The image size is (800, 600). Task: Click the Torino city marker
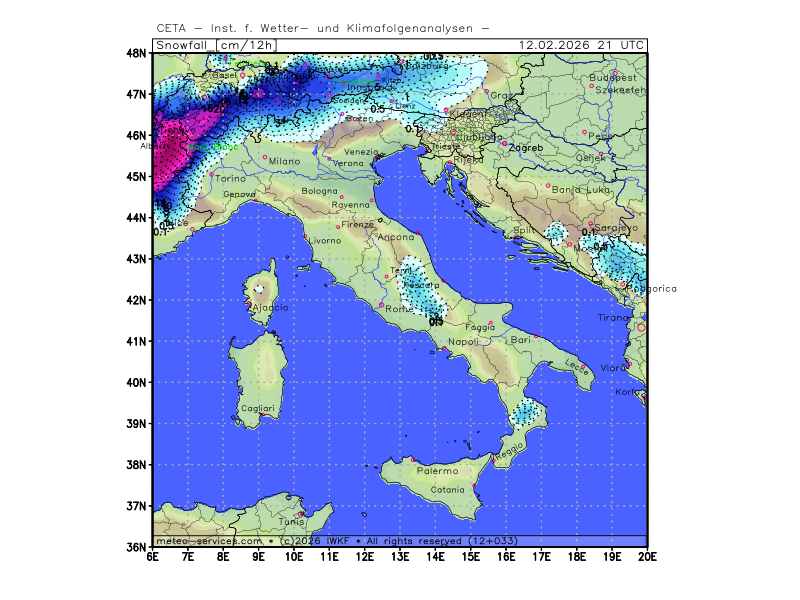pyautogui.click(x=210, y=174)
